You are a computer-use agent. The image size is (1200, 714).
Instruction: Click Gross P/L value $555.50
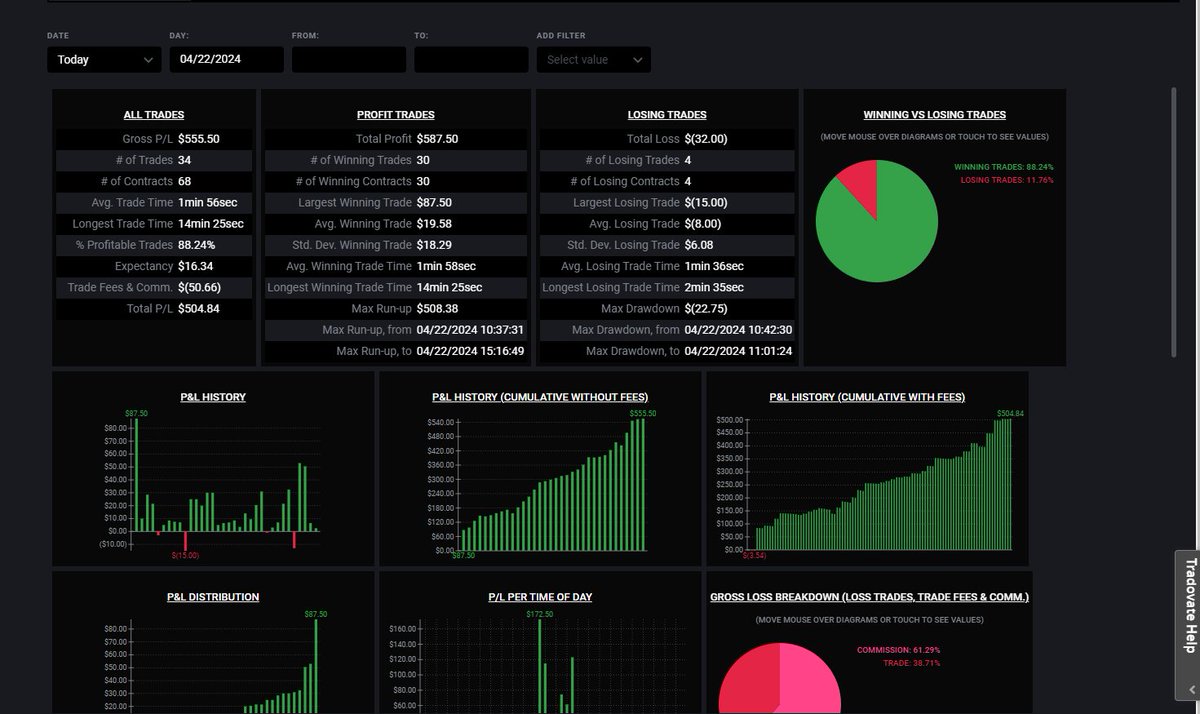coord(199,139)
